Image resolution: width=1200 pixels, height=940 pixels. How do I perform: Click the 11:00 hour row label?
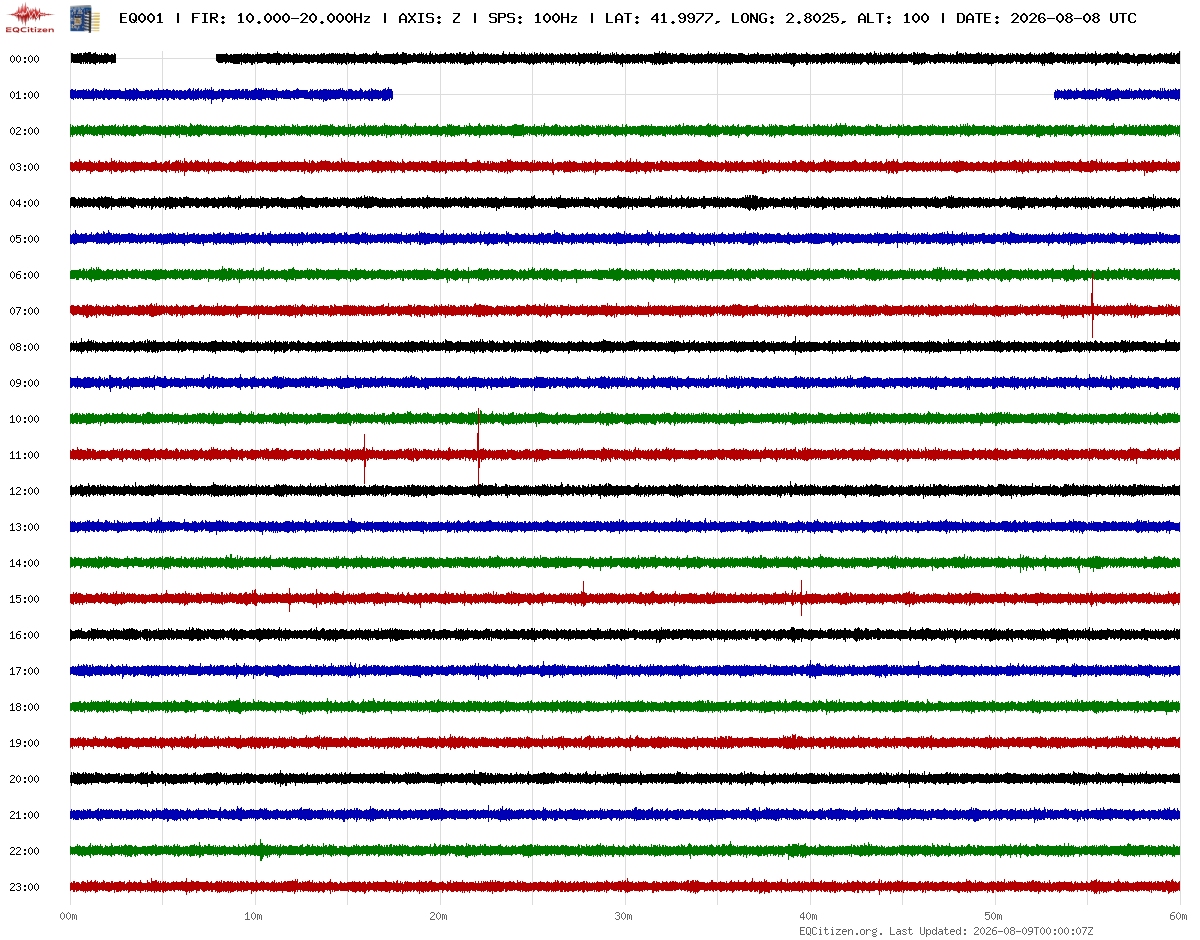click(24, 455)
